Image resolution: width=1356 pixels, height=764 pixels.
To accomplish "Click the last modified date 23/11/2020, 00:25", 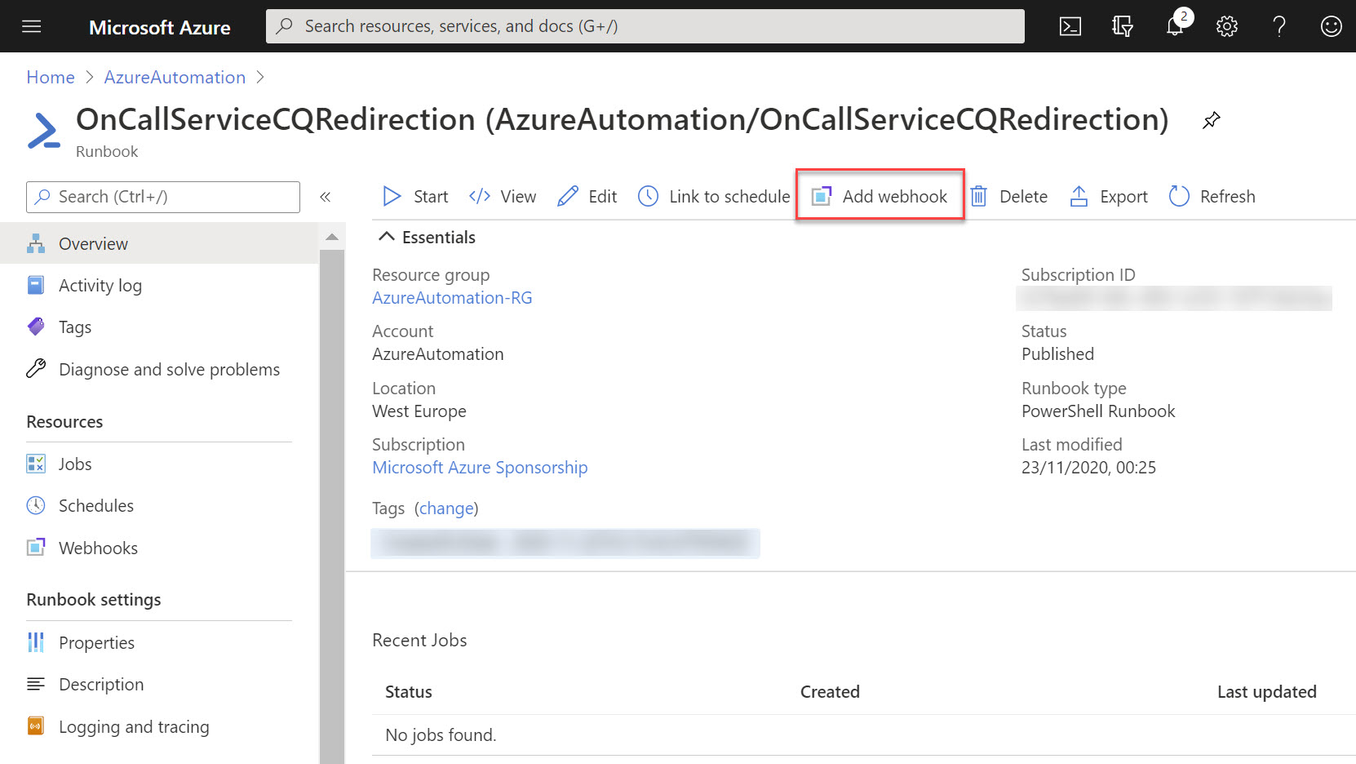I will click(1089, 468).
